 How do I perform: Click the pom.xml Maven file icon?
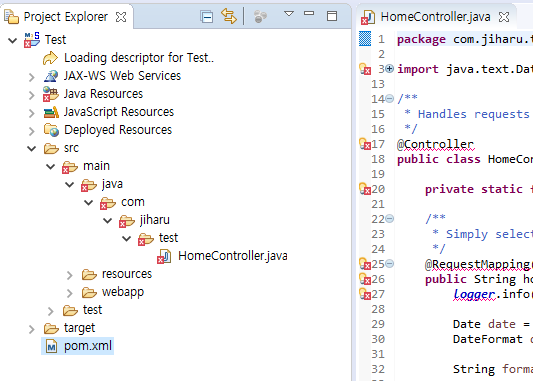[x=51, y=346]
